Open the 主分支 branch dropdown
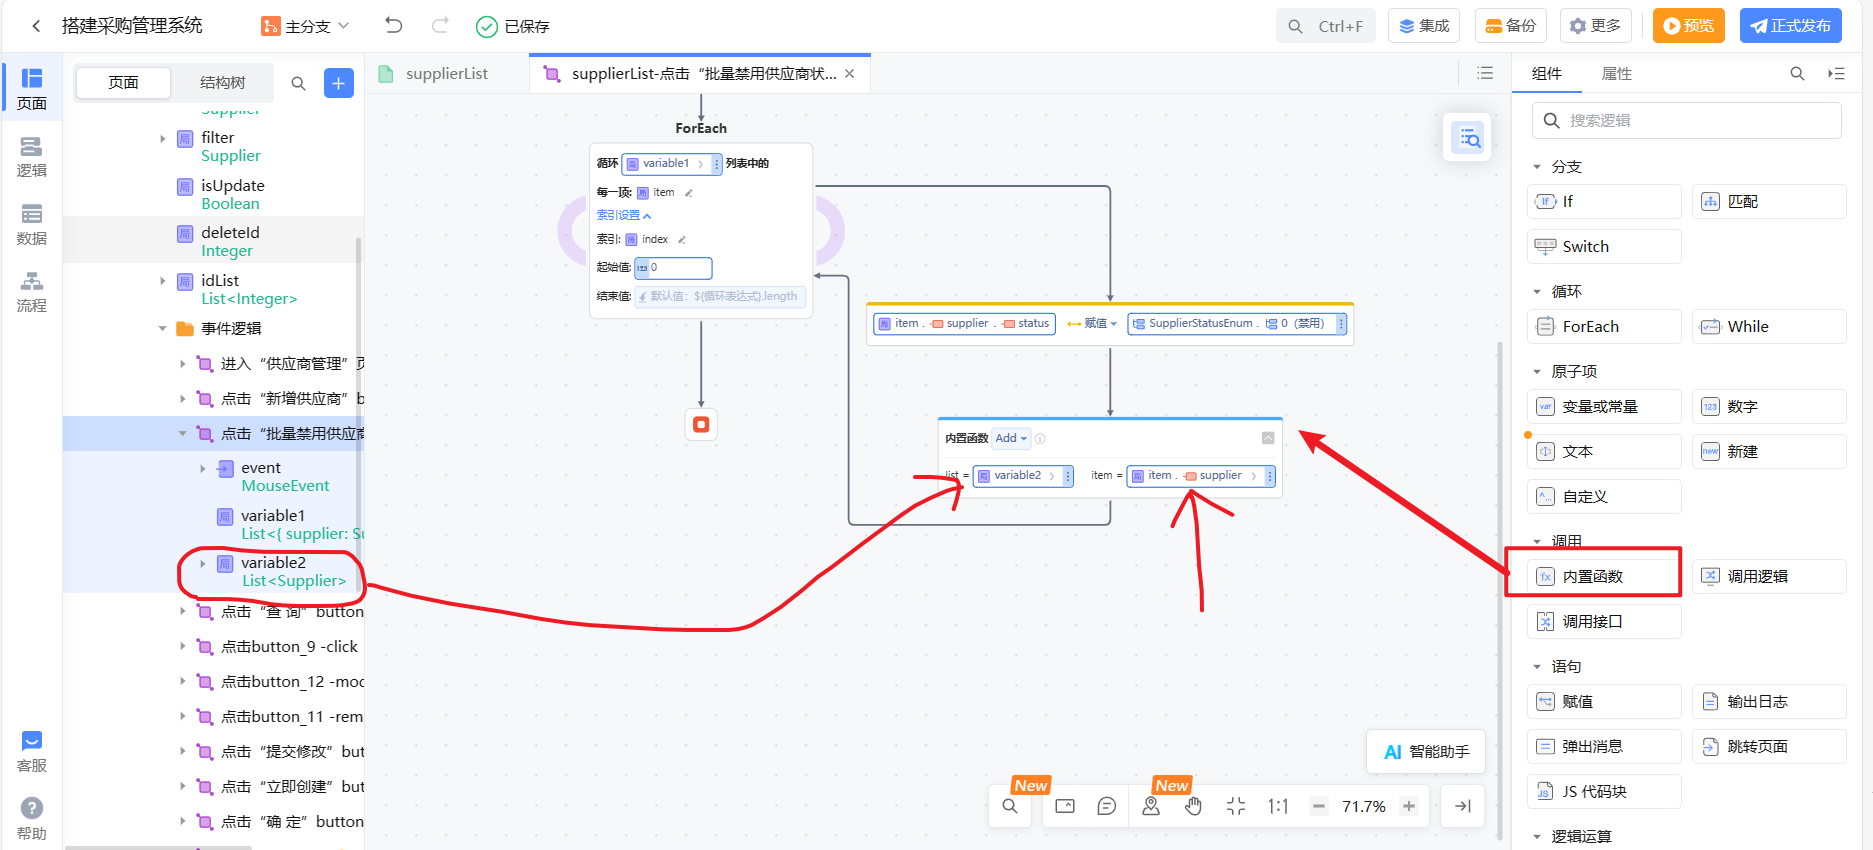 click(306, 26)
